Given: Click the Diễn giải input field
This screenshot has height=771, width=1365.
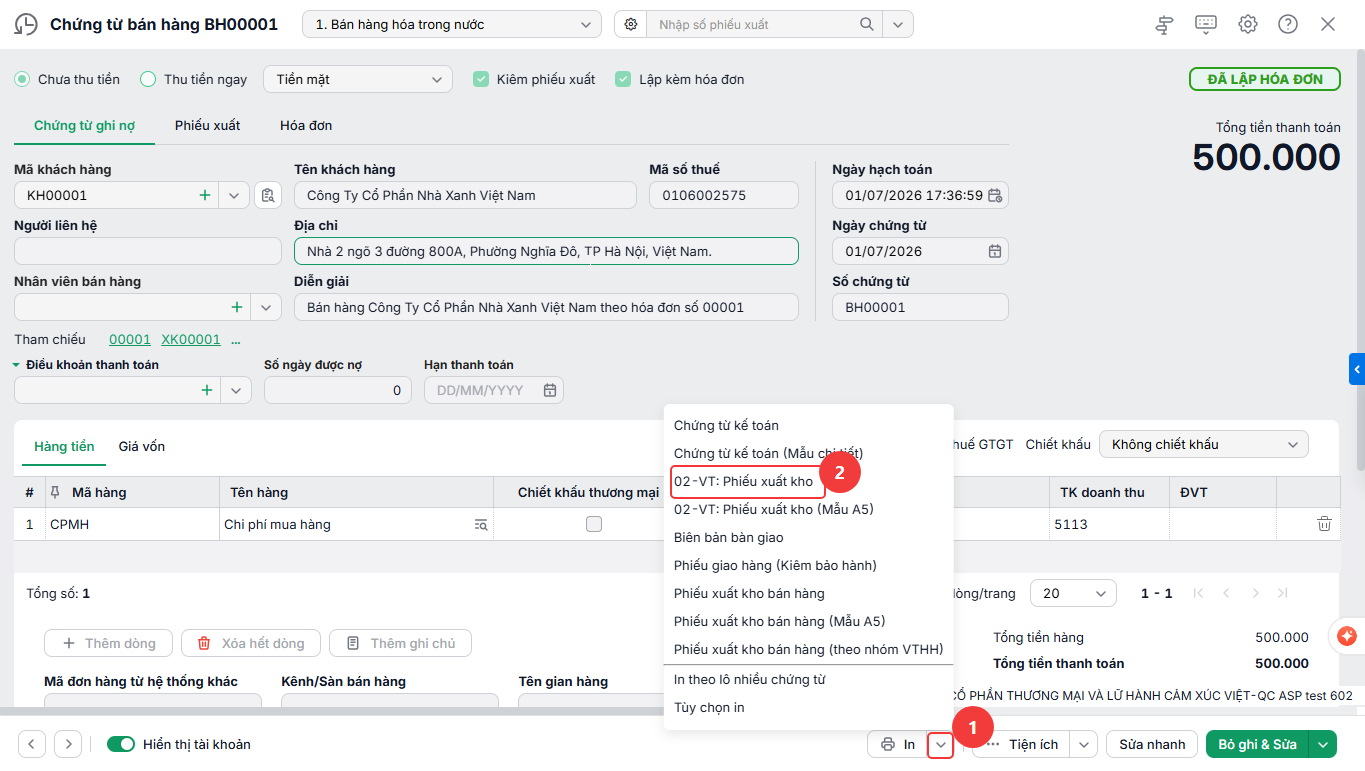Looking at the screenshot, I should pos(546,307).
